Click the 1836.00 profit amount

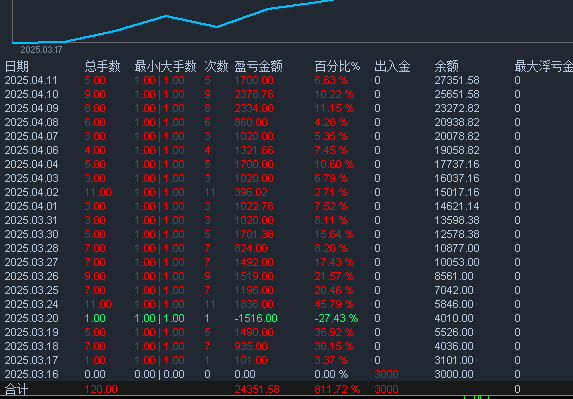point(254,304)
